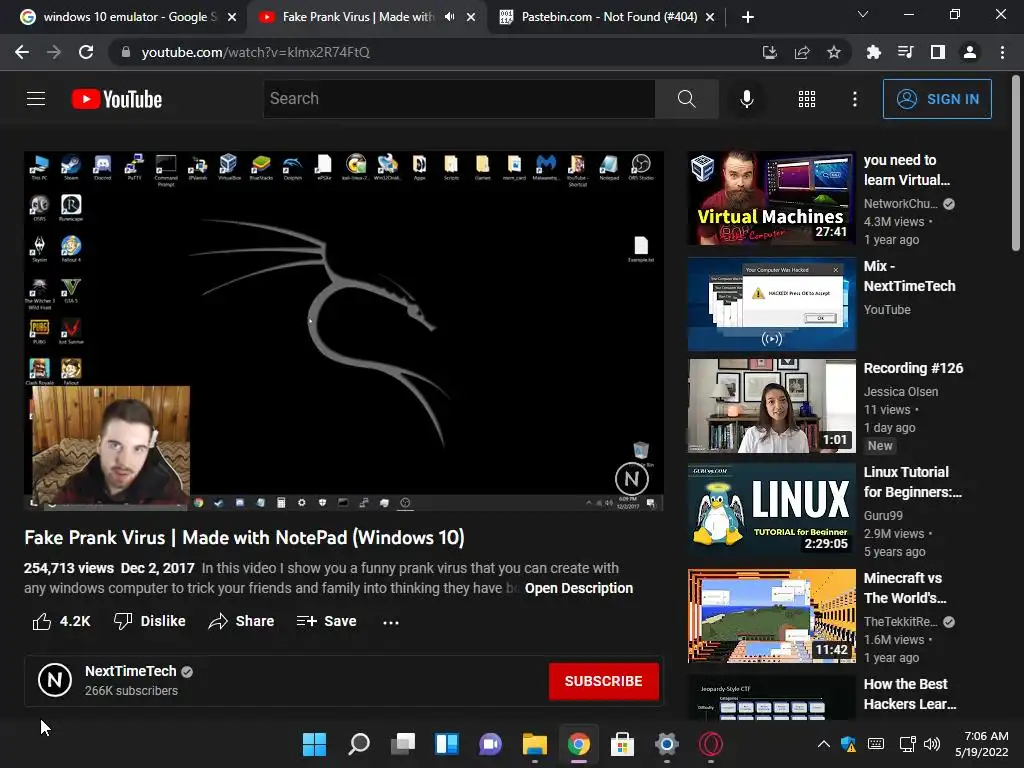Click the SIGN IN button
Viewport: 1024px width, 768px height.
pos(936,99)
